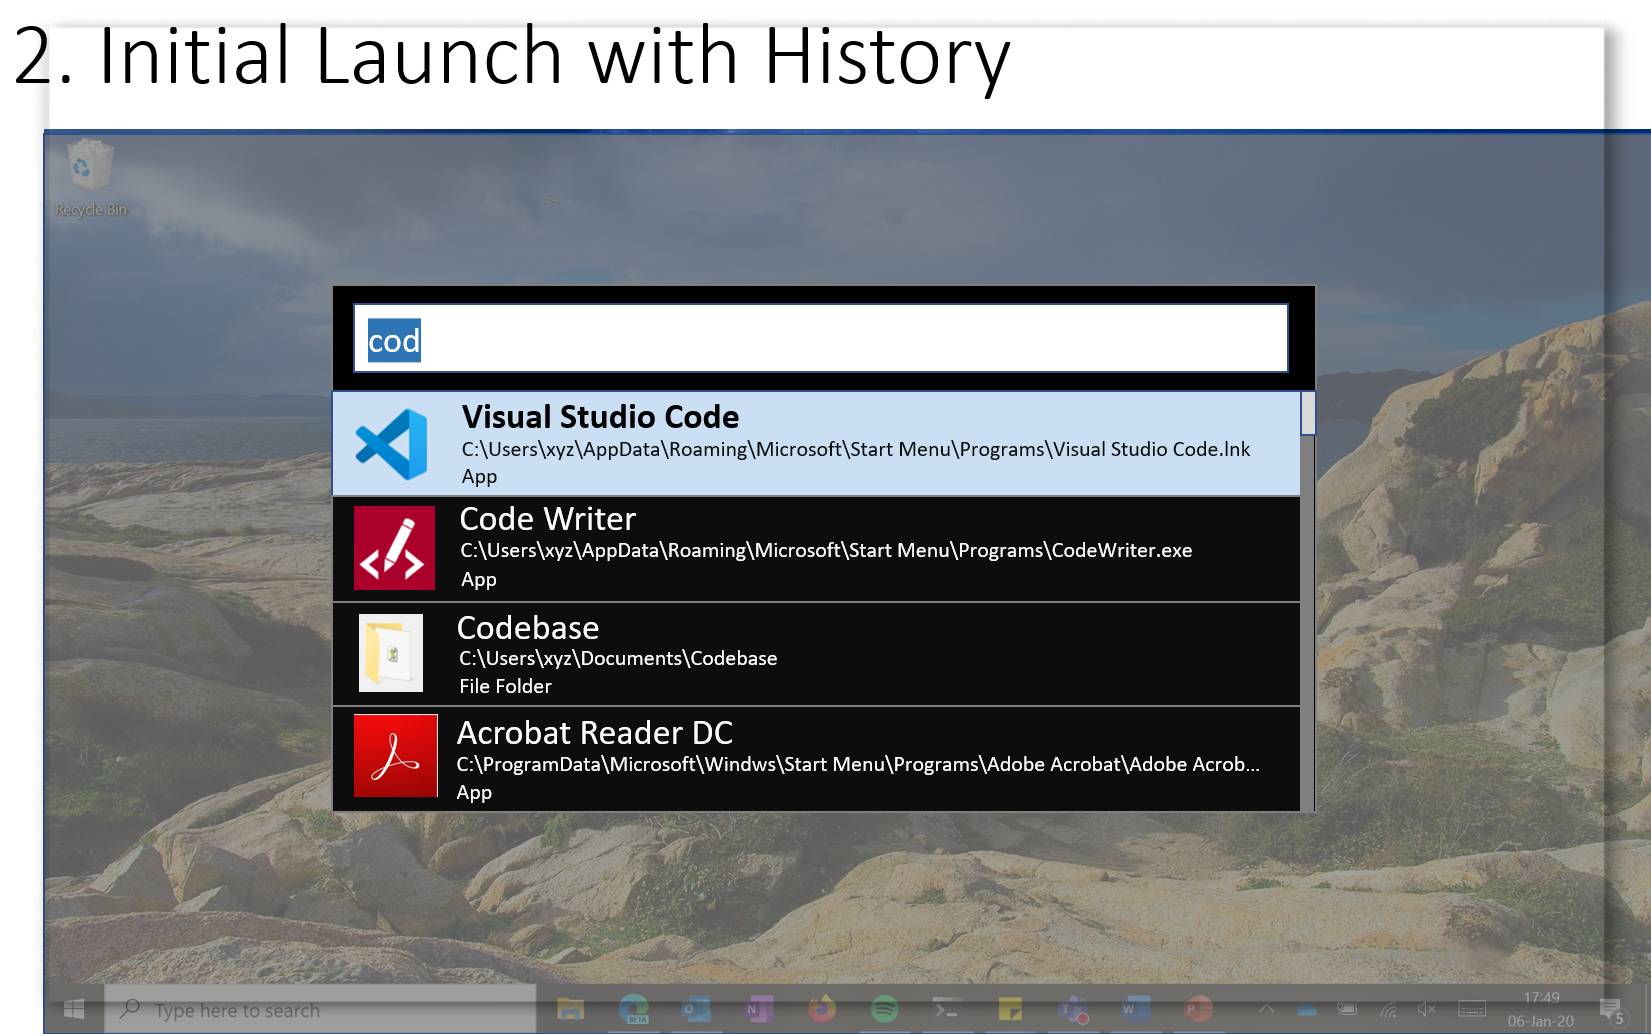Click the Codebase folder icon
Viewport: 1651px width, 1034px height.
tap(391, 653)
